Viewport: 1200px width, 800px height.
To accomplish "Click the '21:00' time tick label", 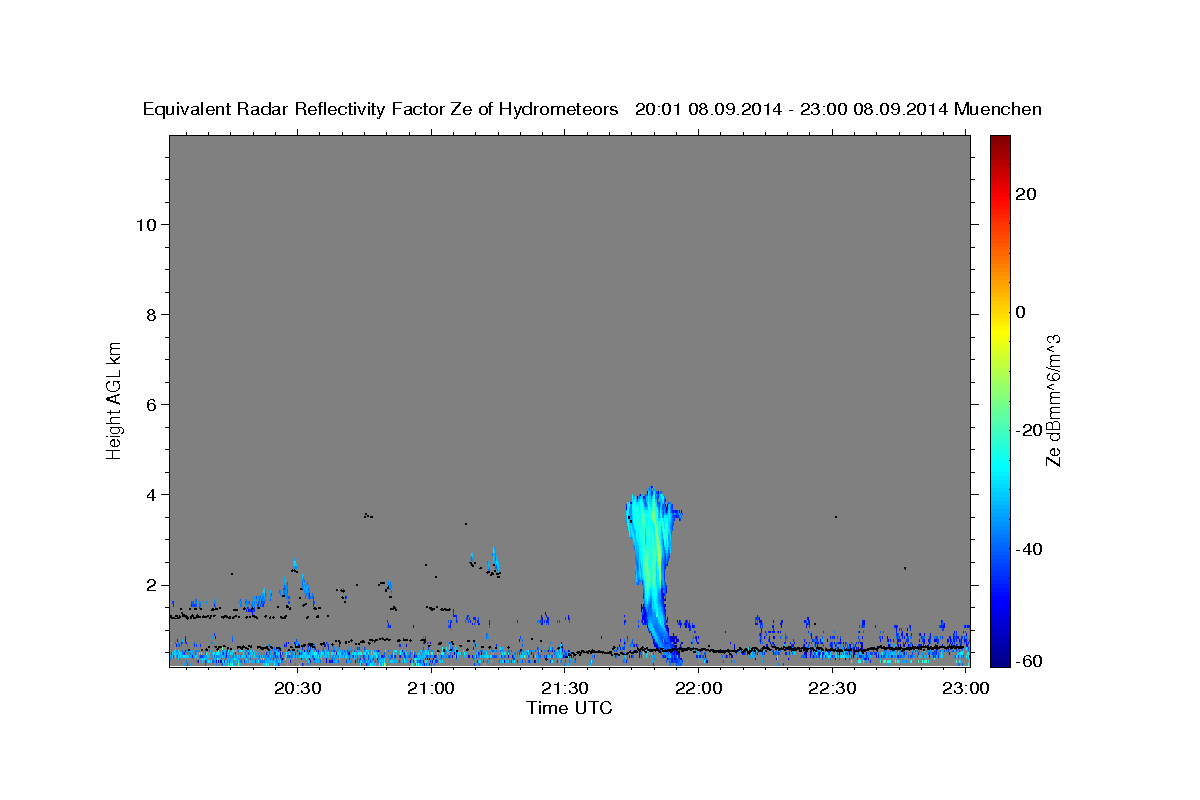I will tap(431, 688).
